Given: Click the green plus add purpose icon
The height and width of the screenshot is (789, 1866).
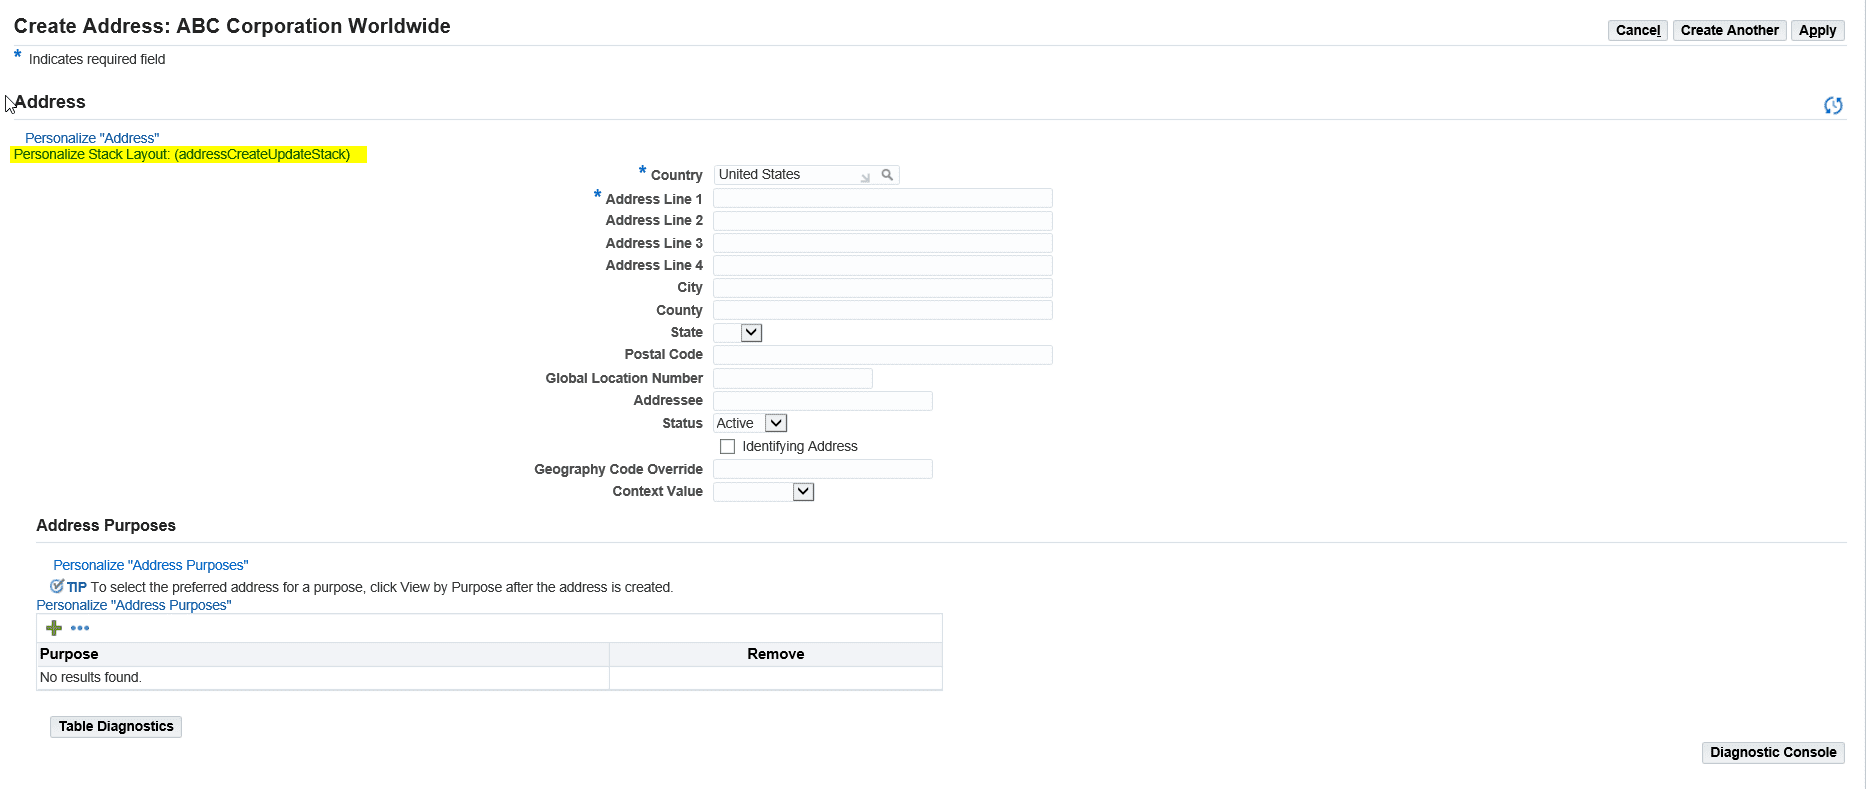Looking at the screenshot, I should point(54,628).
